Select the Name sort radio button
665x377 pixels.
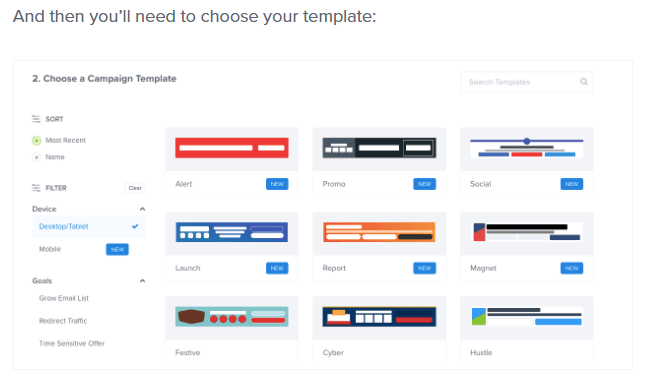coord(36,157)
